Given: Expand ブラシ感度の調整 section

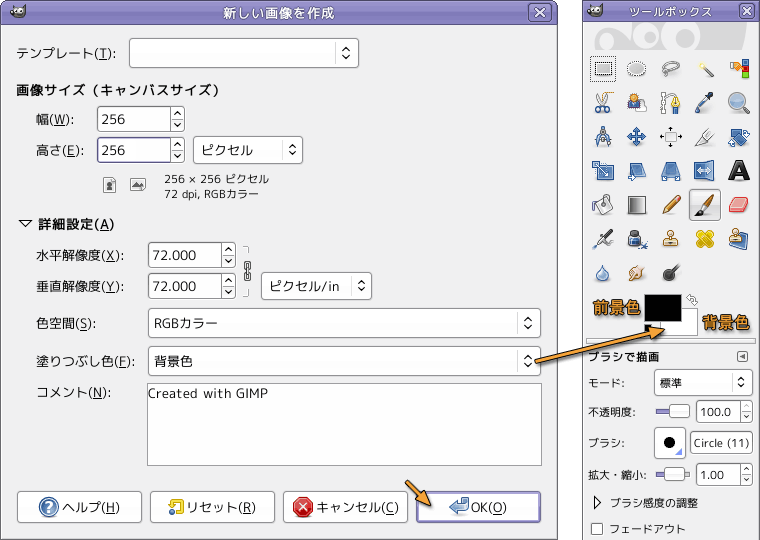Looking at the screenshot, I should (x=597, y=503).
